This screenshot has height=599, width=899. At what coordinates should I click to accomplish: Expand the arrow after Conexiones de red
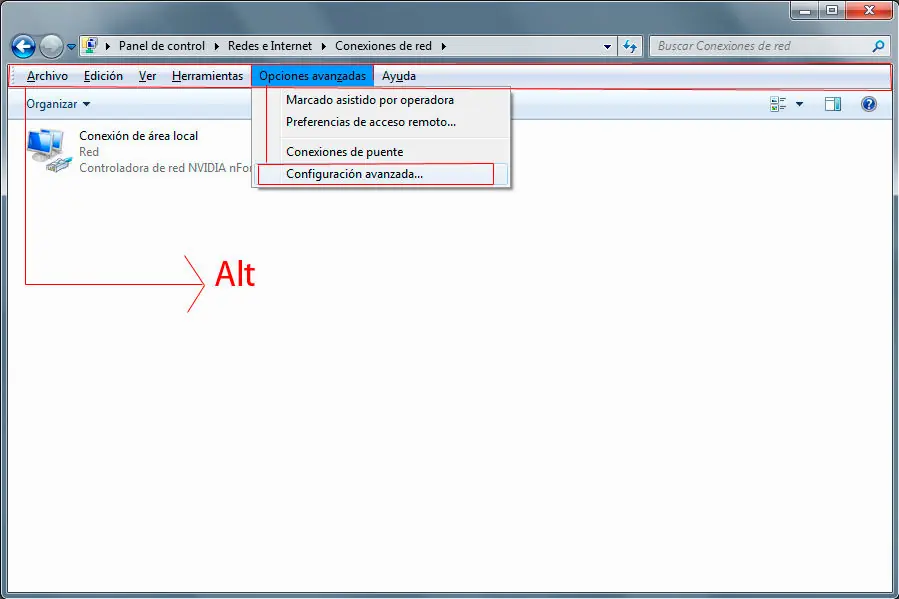click(x=444, y=46)
